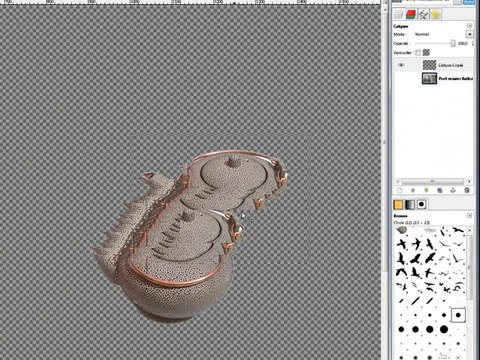The width and height of the screenshot is (480, 360).
Task: Open the layers panel configuration menu
Action: (x=469, y=26)
